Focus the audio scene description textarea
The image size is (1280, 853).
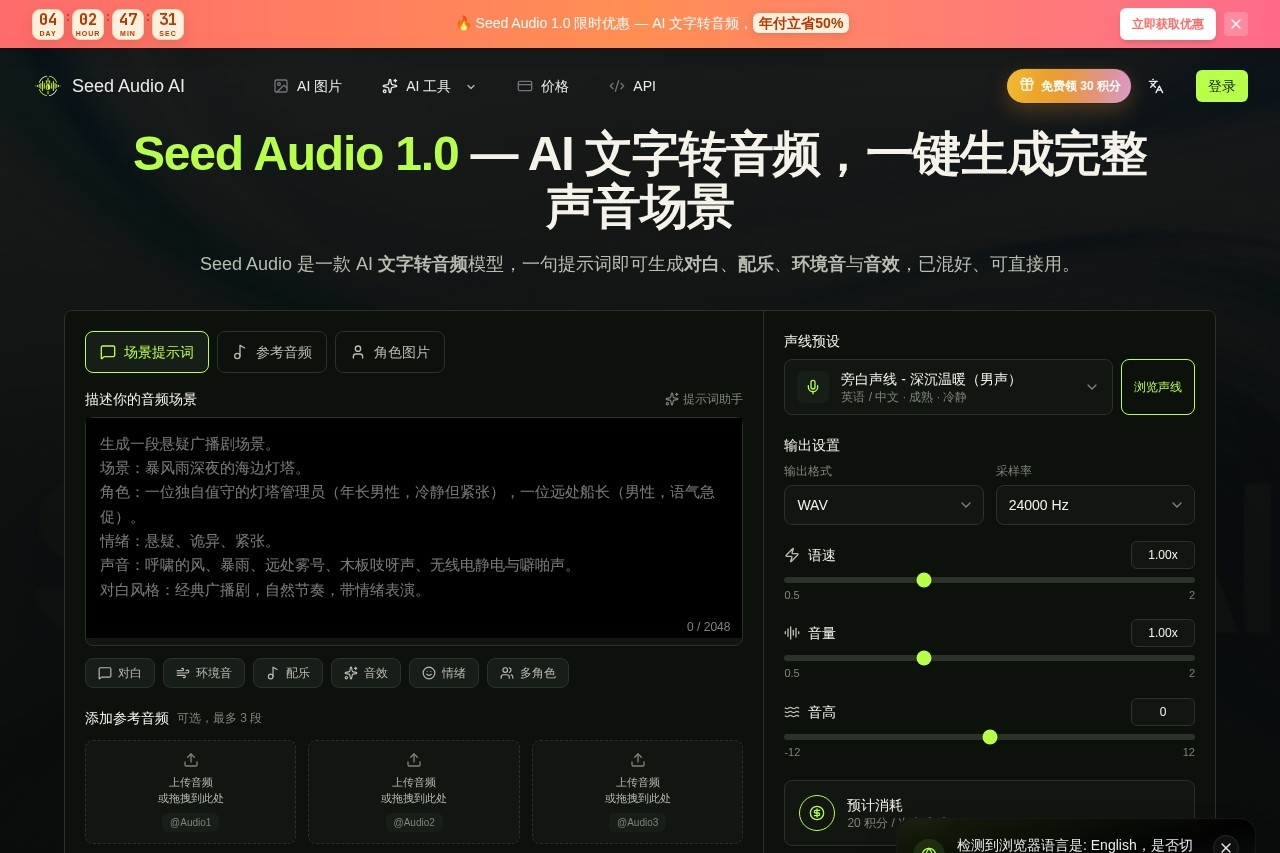coord(414,531)
